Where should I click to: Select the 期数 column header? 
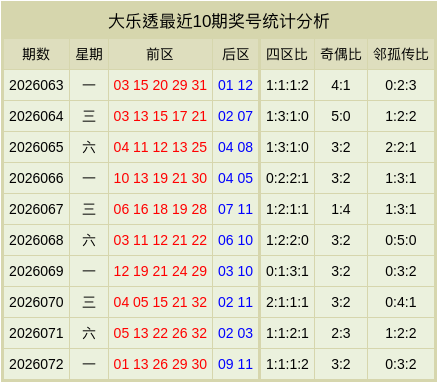click(36, 54)
